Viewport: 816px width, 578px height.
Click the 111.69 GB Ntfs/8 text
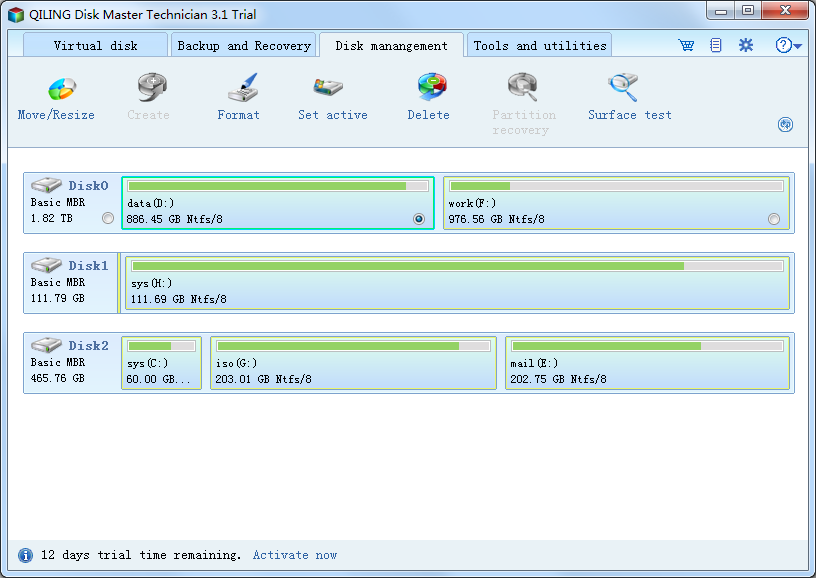(178, 300)
